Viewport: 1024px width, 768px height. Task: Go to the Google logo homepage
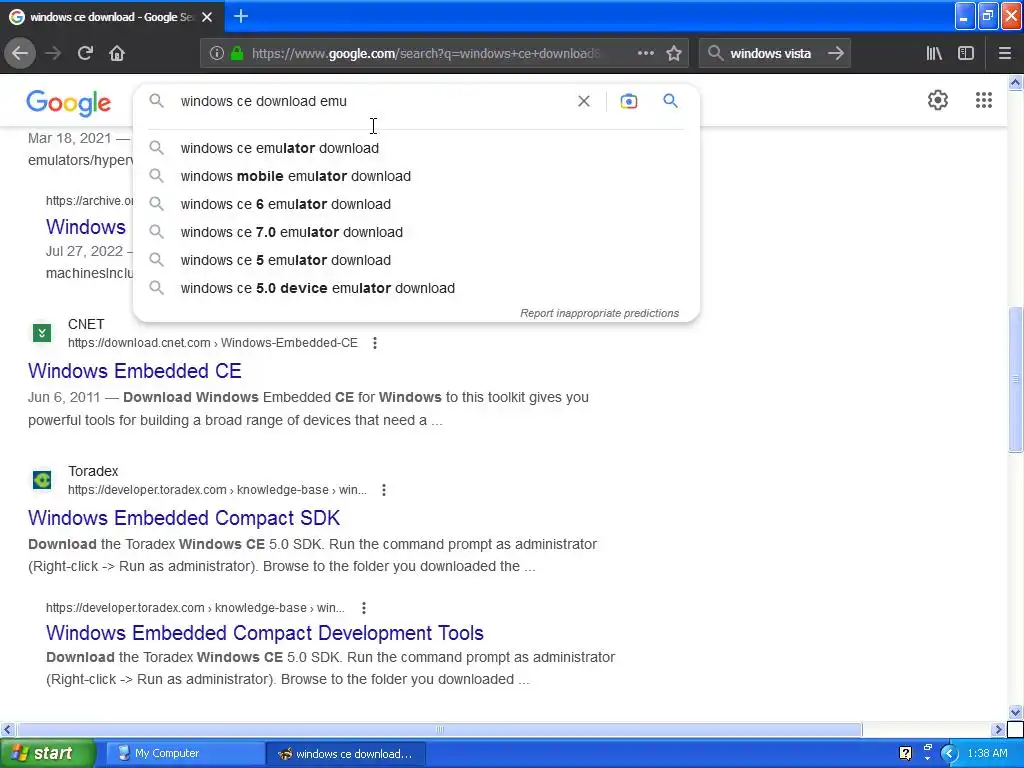(69, 103)
